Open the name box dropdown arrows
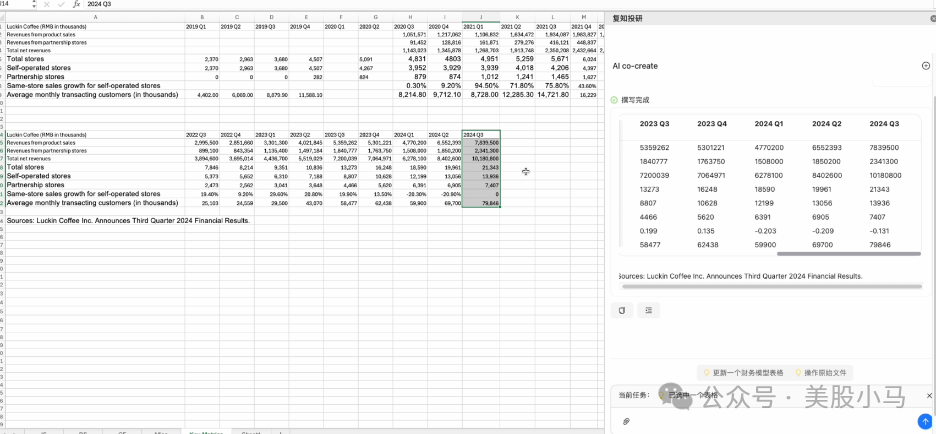Screen dimensions: 936x434 (x=33, y=4)
